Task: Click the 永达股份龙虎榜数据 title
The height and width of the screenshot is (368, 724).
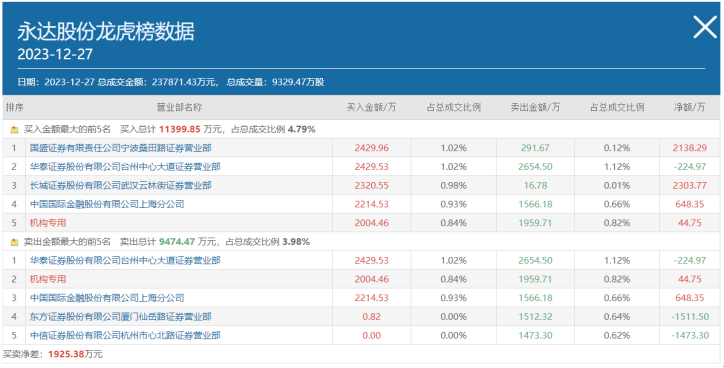Action: [106, 31]
